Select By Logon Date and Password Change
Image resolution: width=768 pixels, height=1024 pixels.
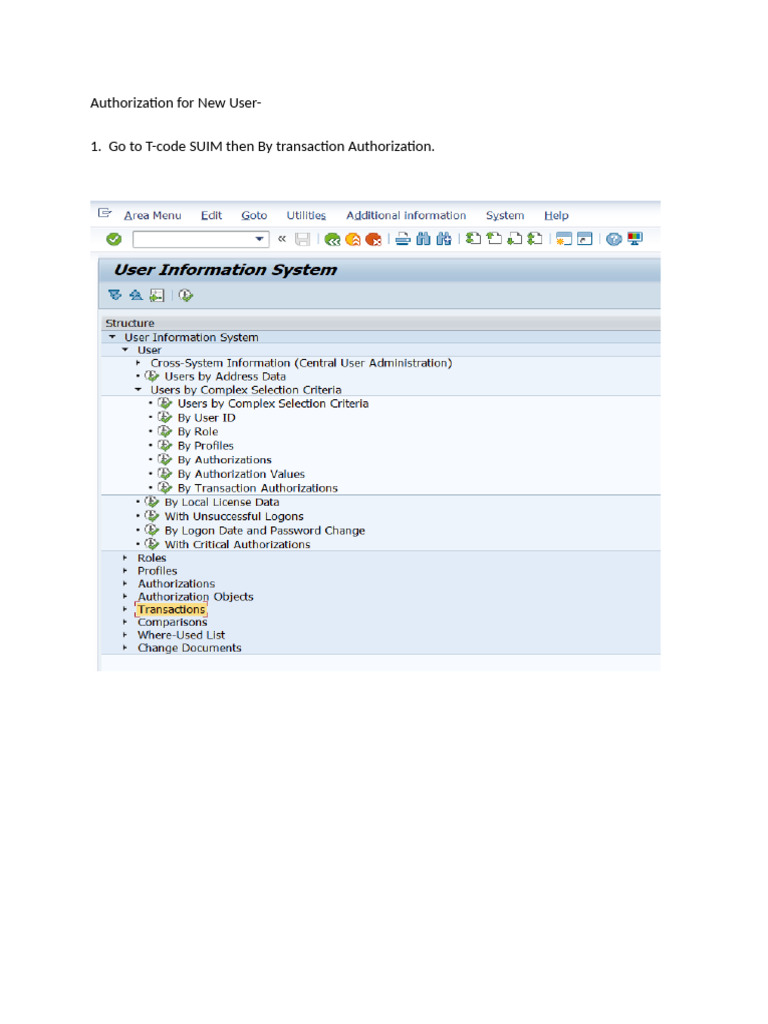[x=264, y=530]
